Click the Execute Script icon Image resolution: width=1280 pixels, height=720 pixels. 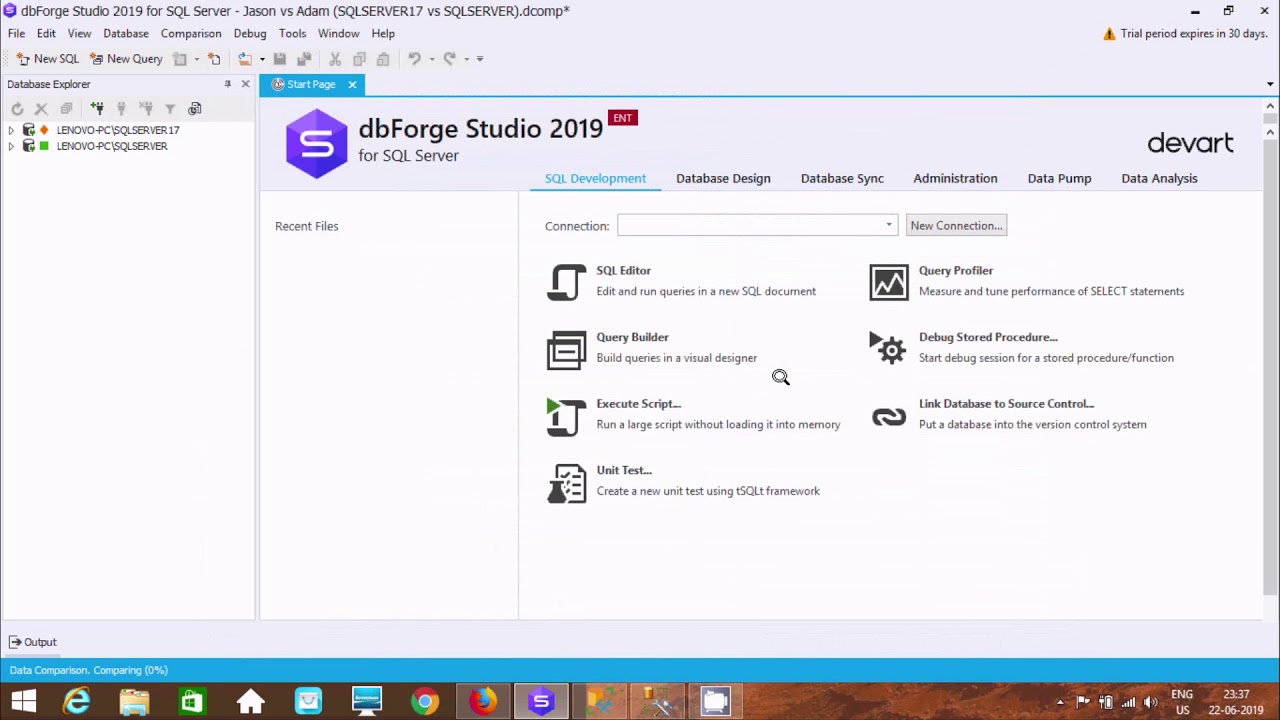(x=566, y=417)
